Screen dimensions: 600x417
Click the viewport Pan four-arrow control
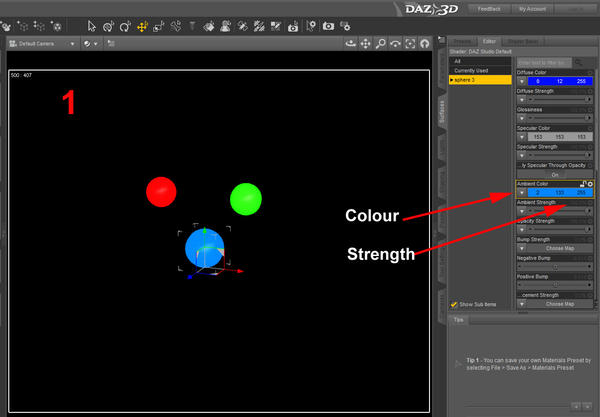365,44
